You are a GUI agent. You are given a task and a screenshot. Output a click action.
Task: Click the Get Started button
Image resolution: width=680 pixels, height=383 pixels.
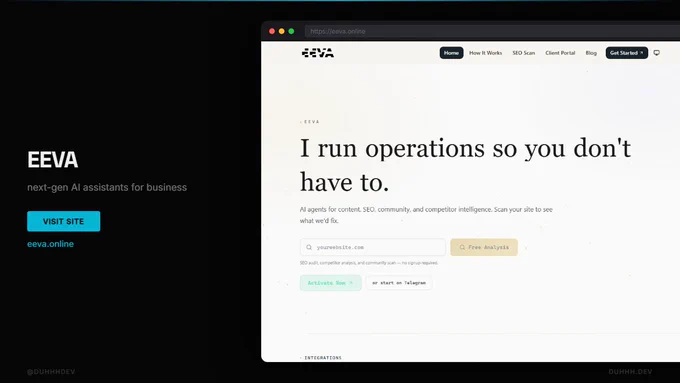click(627, 53)
